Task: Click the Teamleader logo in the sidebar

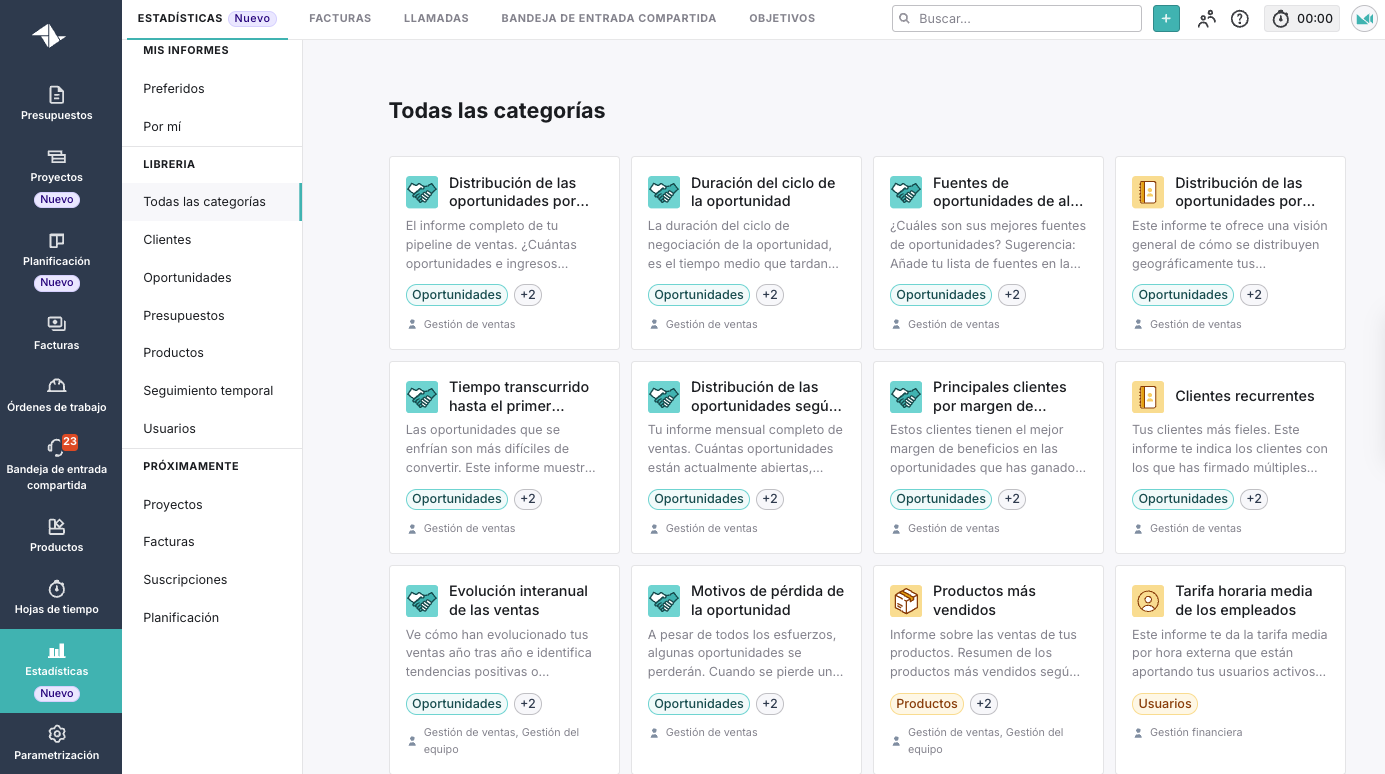Action: tap(48, 36)
